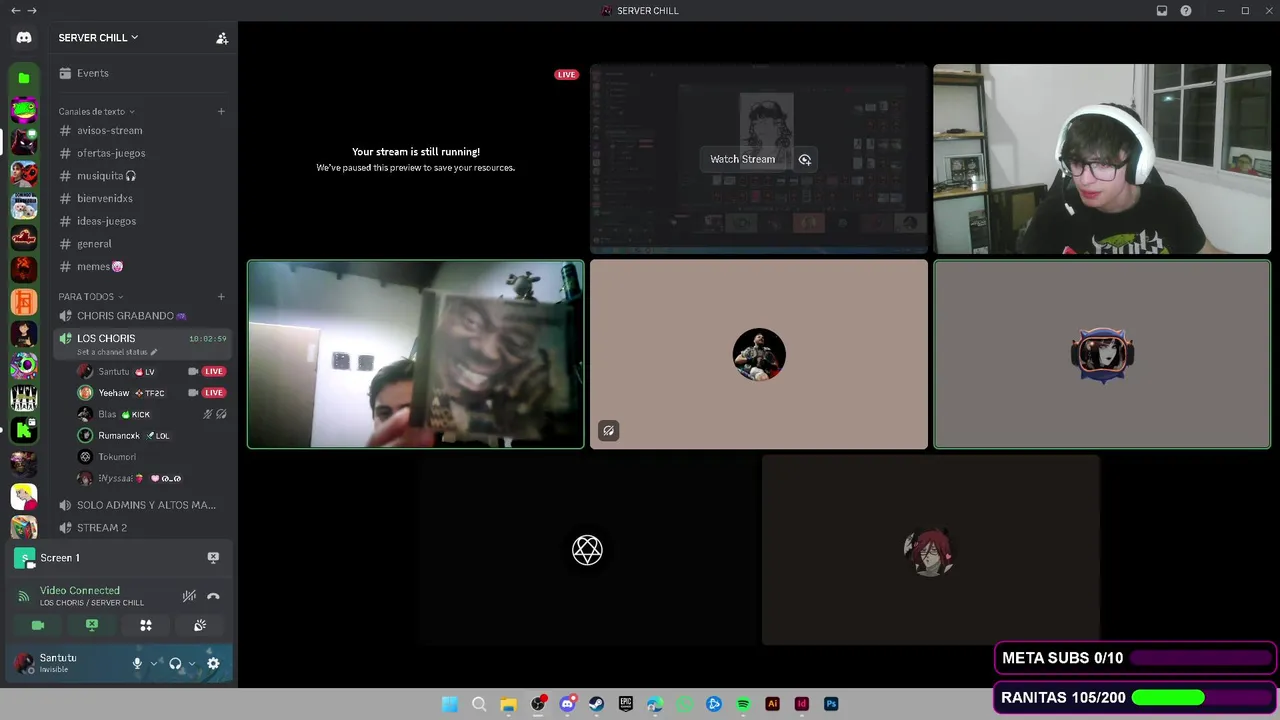
Task: Add channel to PARA TODOS with plus
Action: pos(221,296)
